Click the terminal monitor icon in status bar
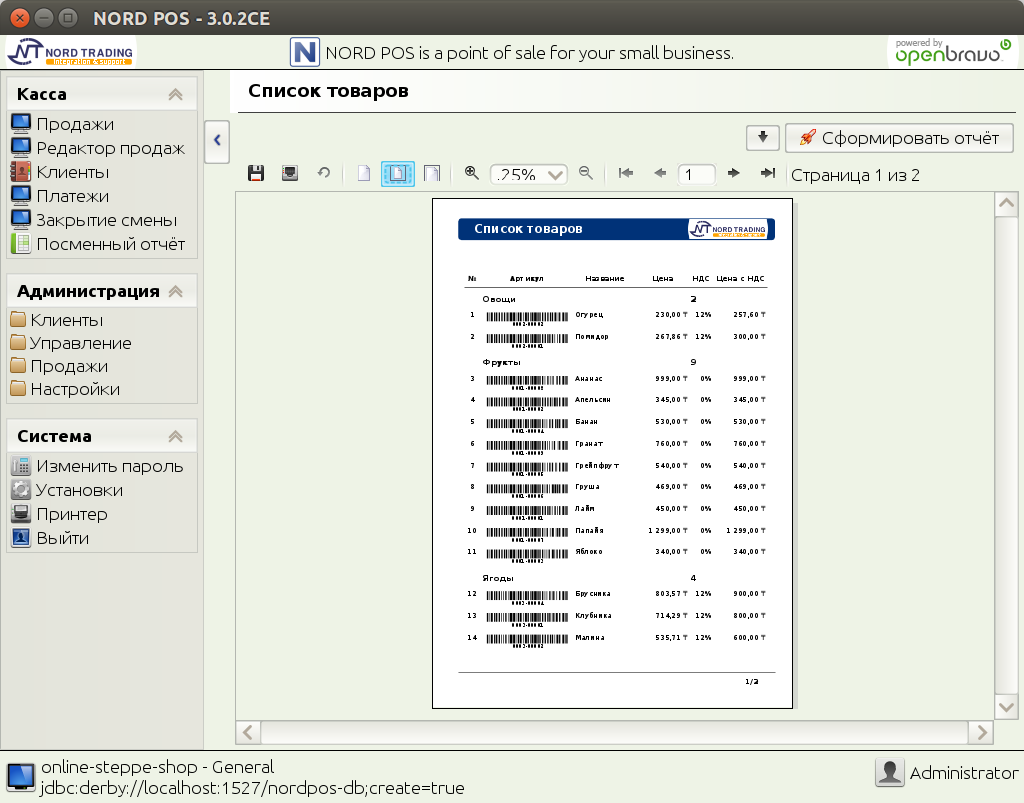Viewport: 1024px width, 803px height. point(20,777)
